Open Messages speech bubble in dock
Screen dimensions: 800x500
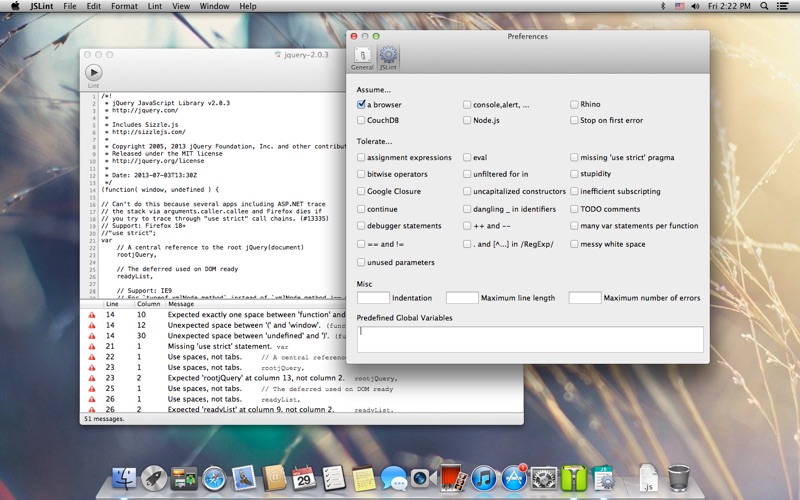tap(394, 478)
